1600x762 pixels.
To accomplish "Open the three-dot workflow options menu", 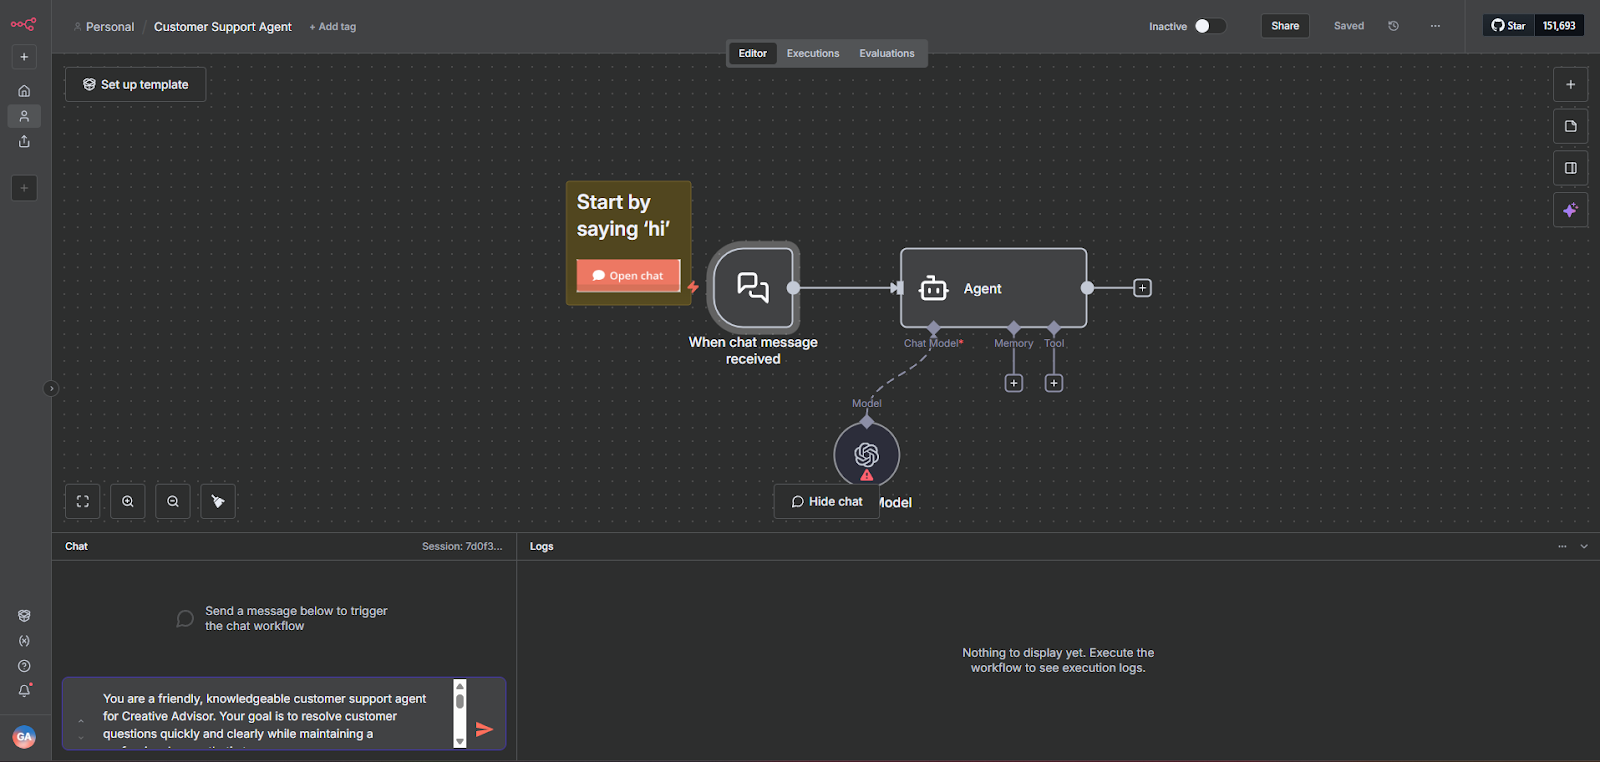I will click(1435, 26).
